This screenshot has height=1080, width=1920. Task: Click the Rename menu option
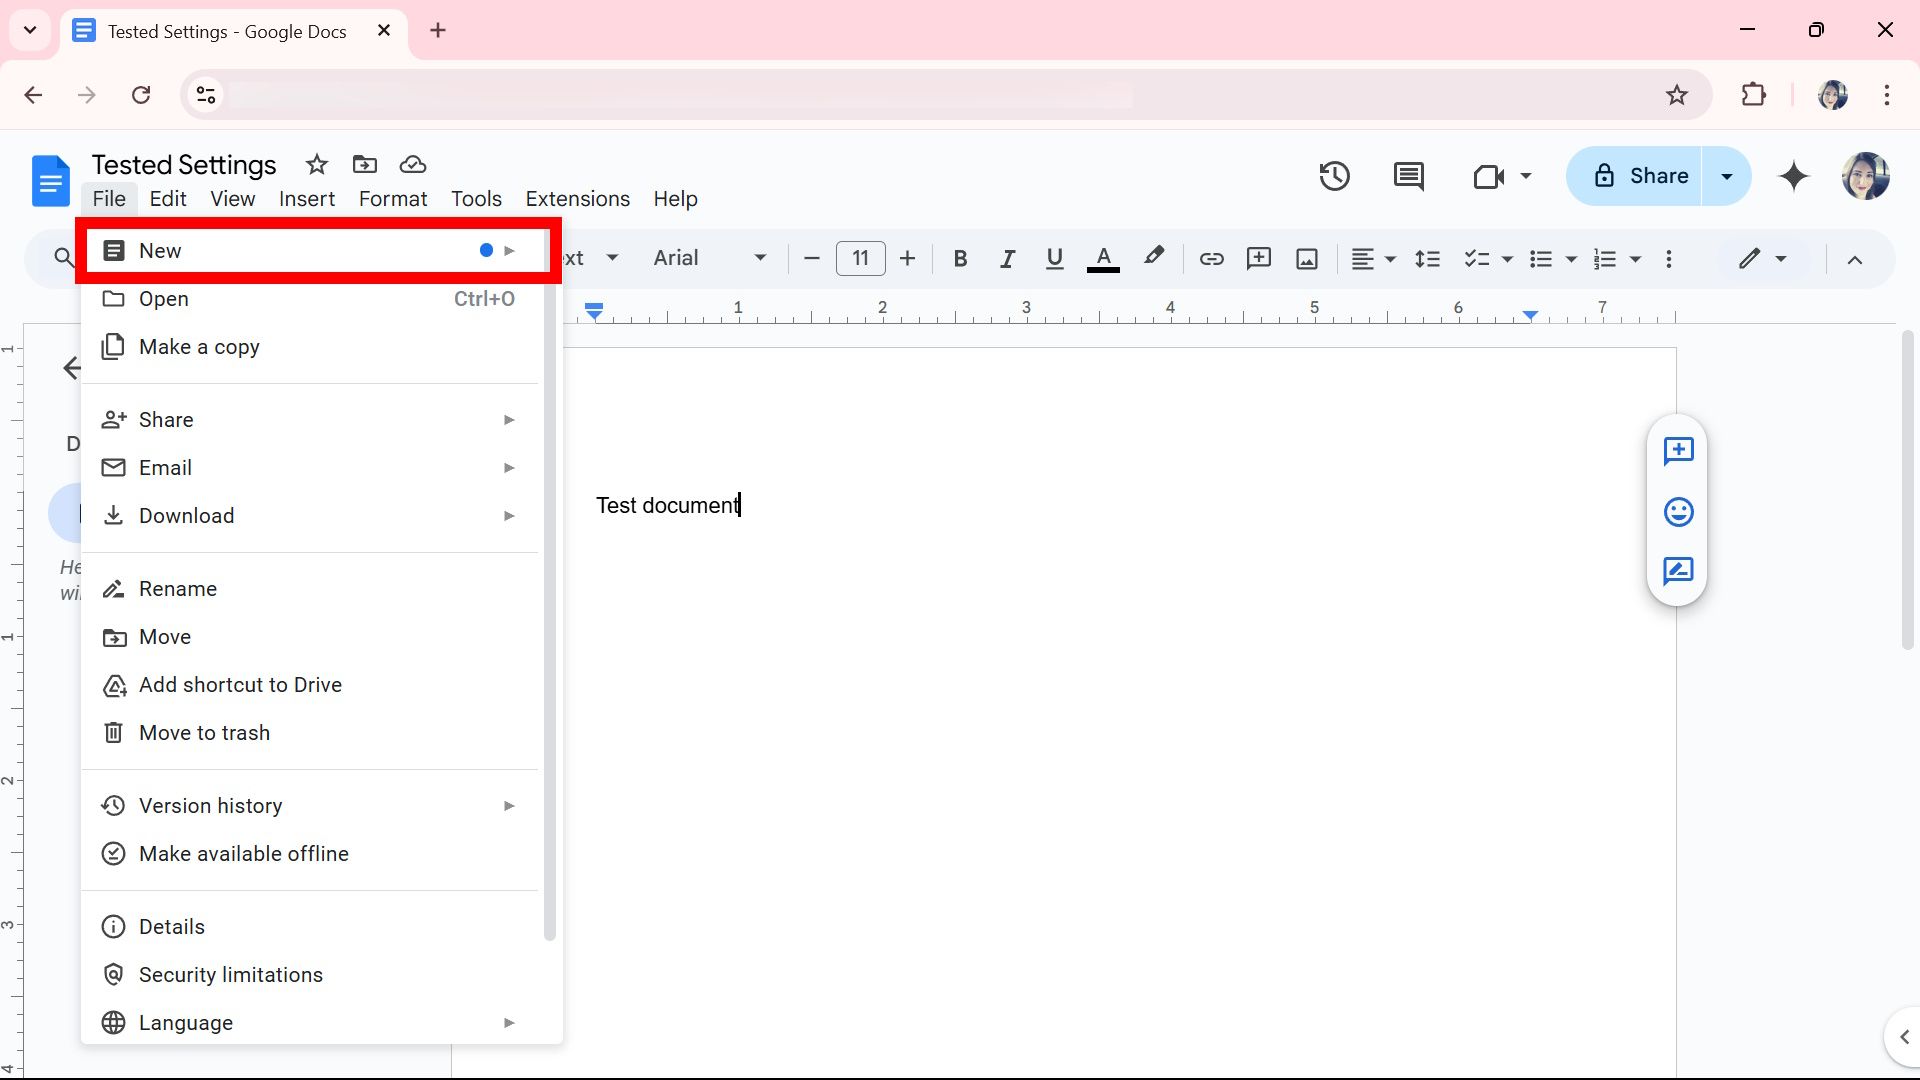click(178, 589)
